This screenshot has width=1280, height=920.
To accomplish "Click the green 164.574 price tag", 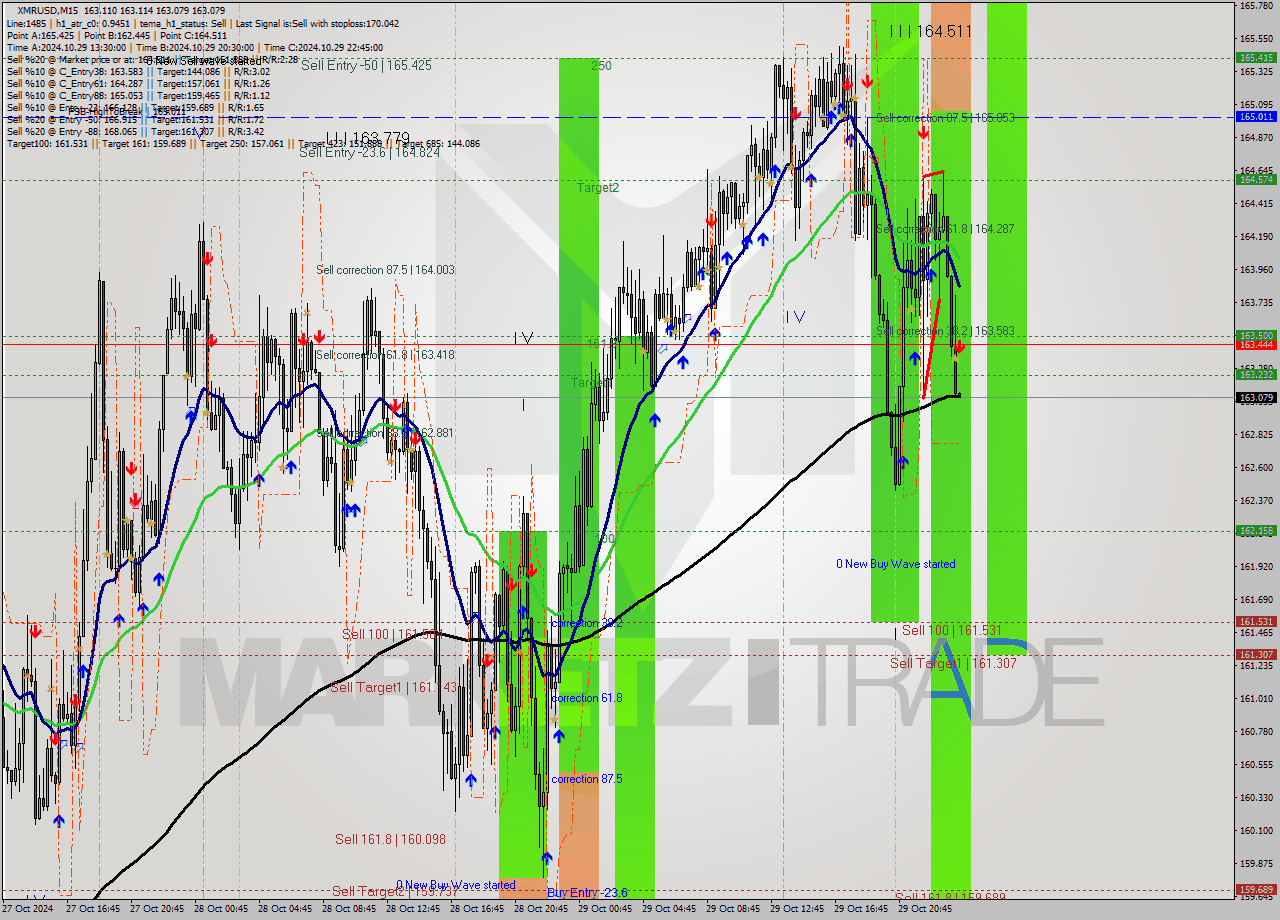I will click(1256, 180).
